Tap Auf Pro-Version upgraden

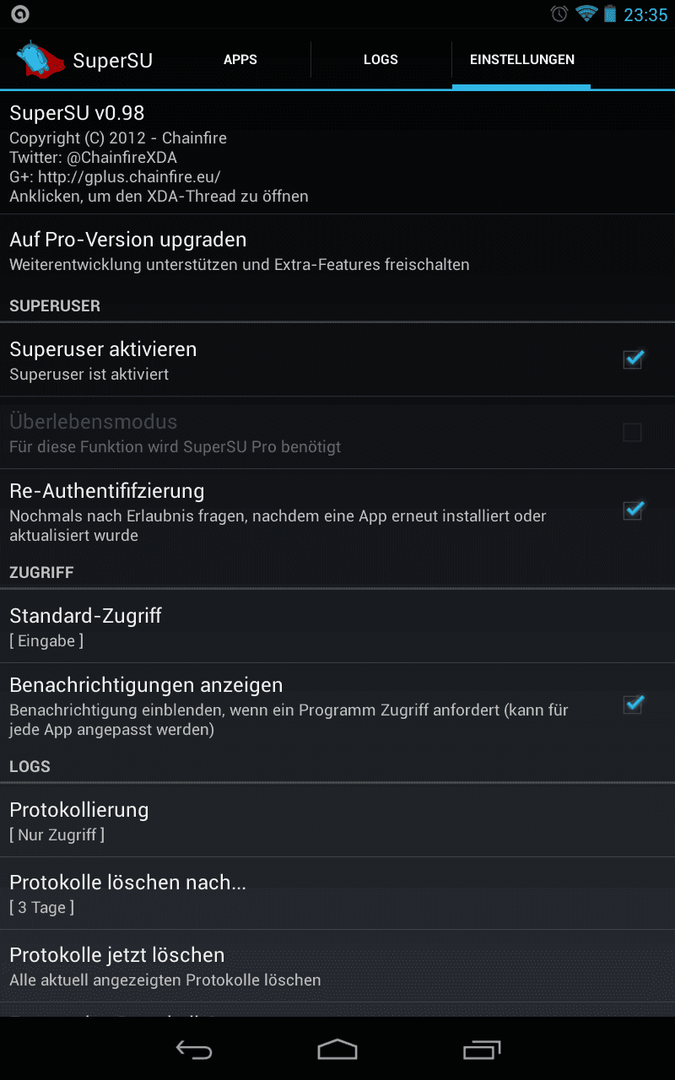338,251
